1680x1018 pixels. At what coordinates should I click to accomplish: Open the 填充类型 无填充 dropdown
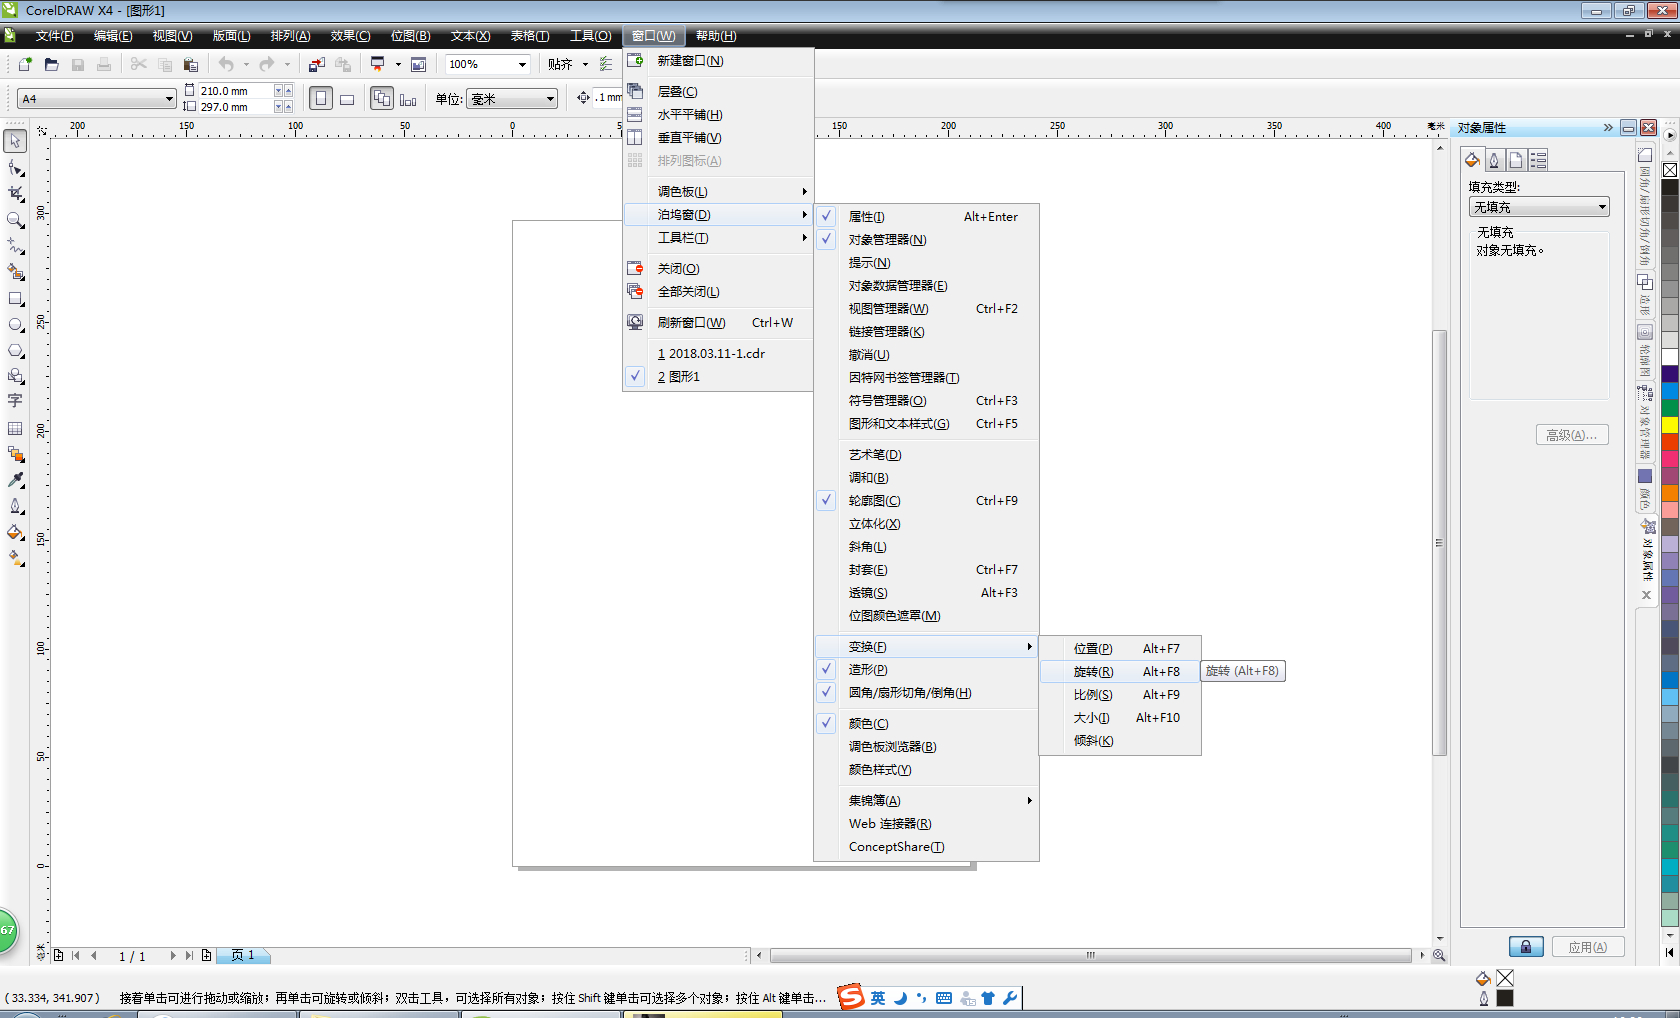tap(1539, 207)
